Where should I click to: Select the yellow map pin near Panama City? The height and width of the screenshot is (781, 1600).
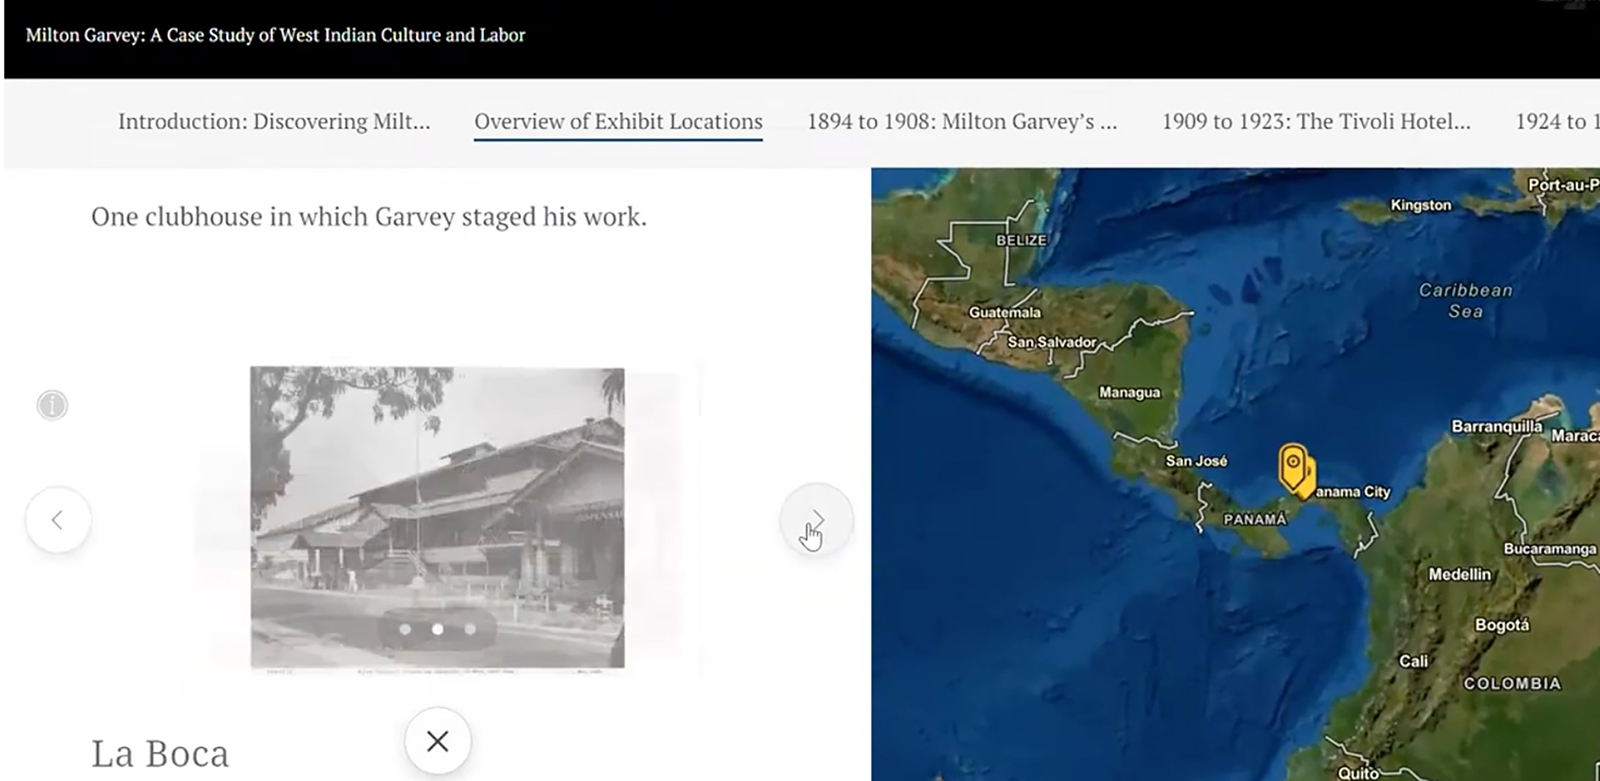1295,468
